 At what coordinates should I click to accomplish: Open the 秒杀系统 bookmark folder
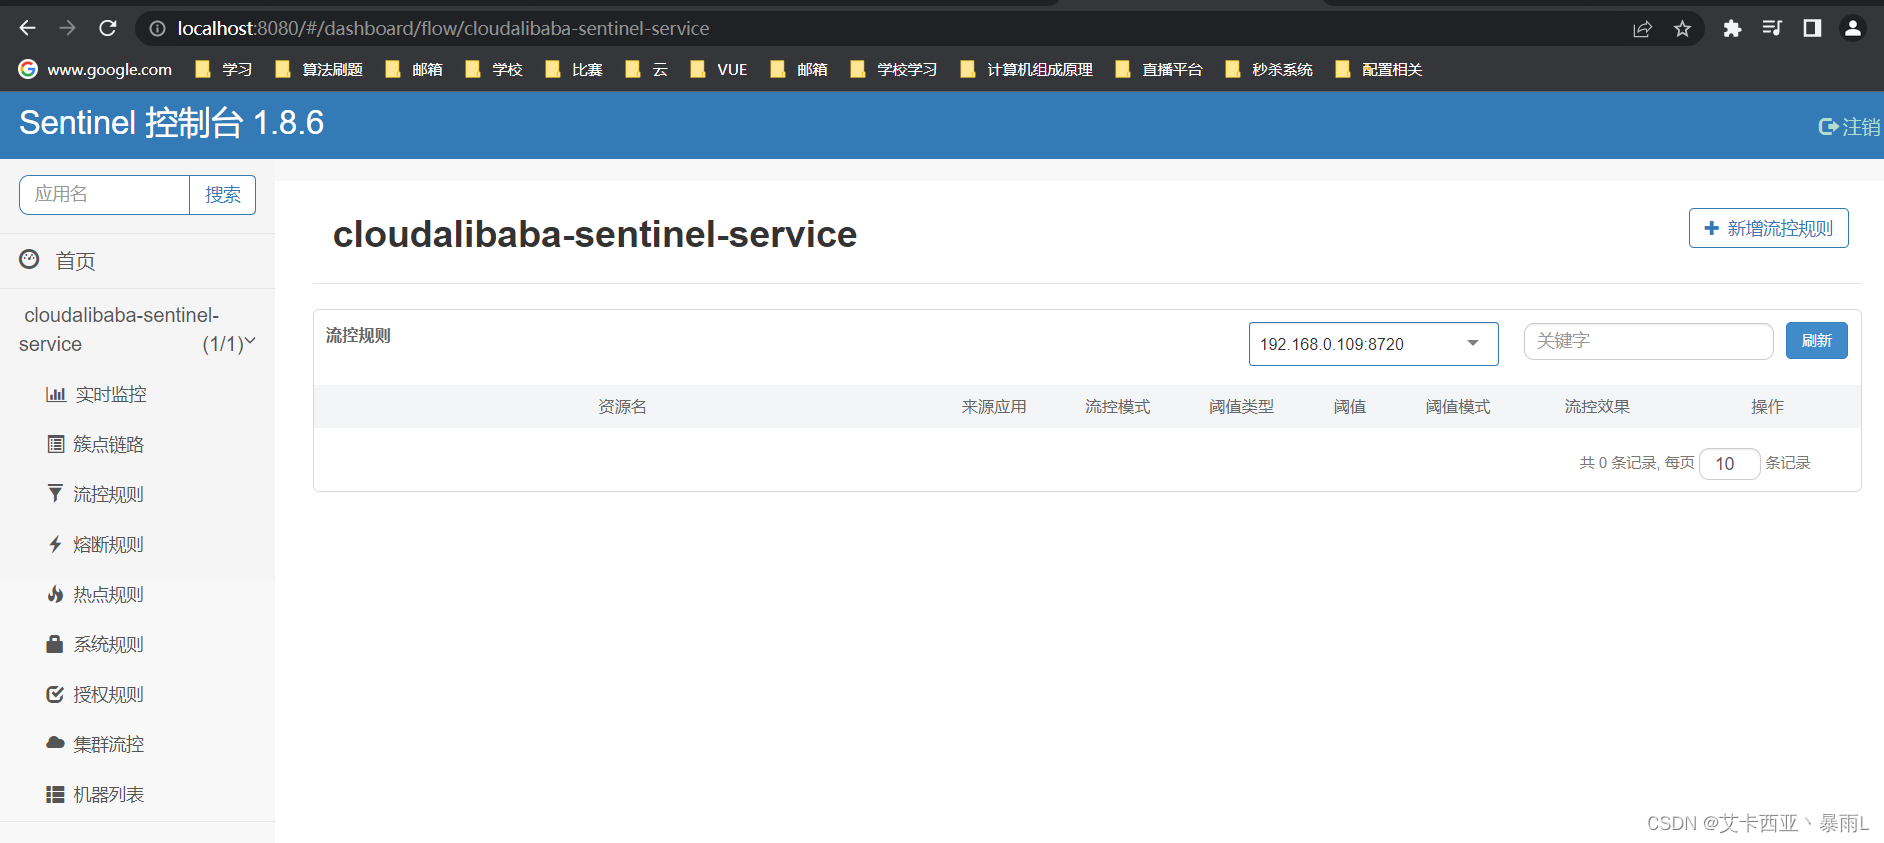(x=1269, y=69)
